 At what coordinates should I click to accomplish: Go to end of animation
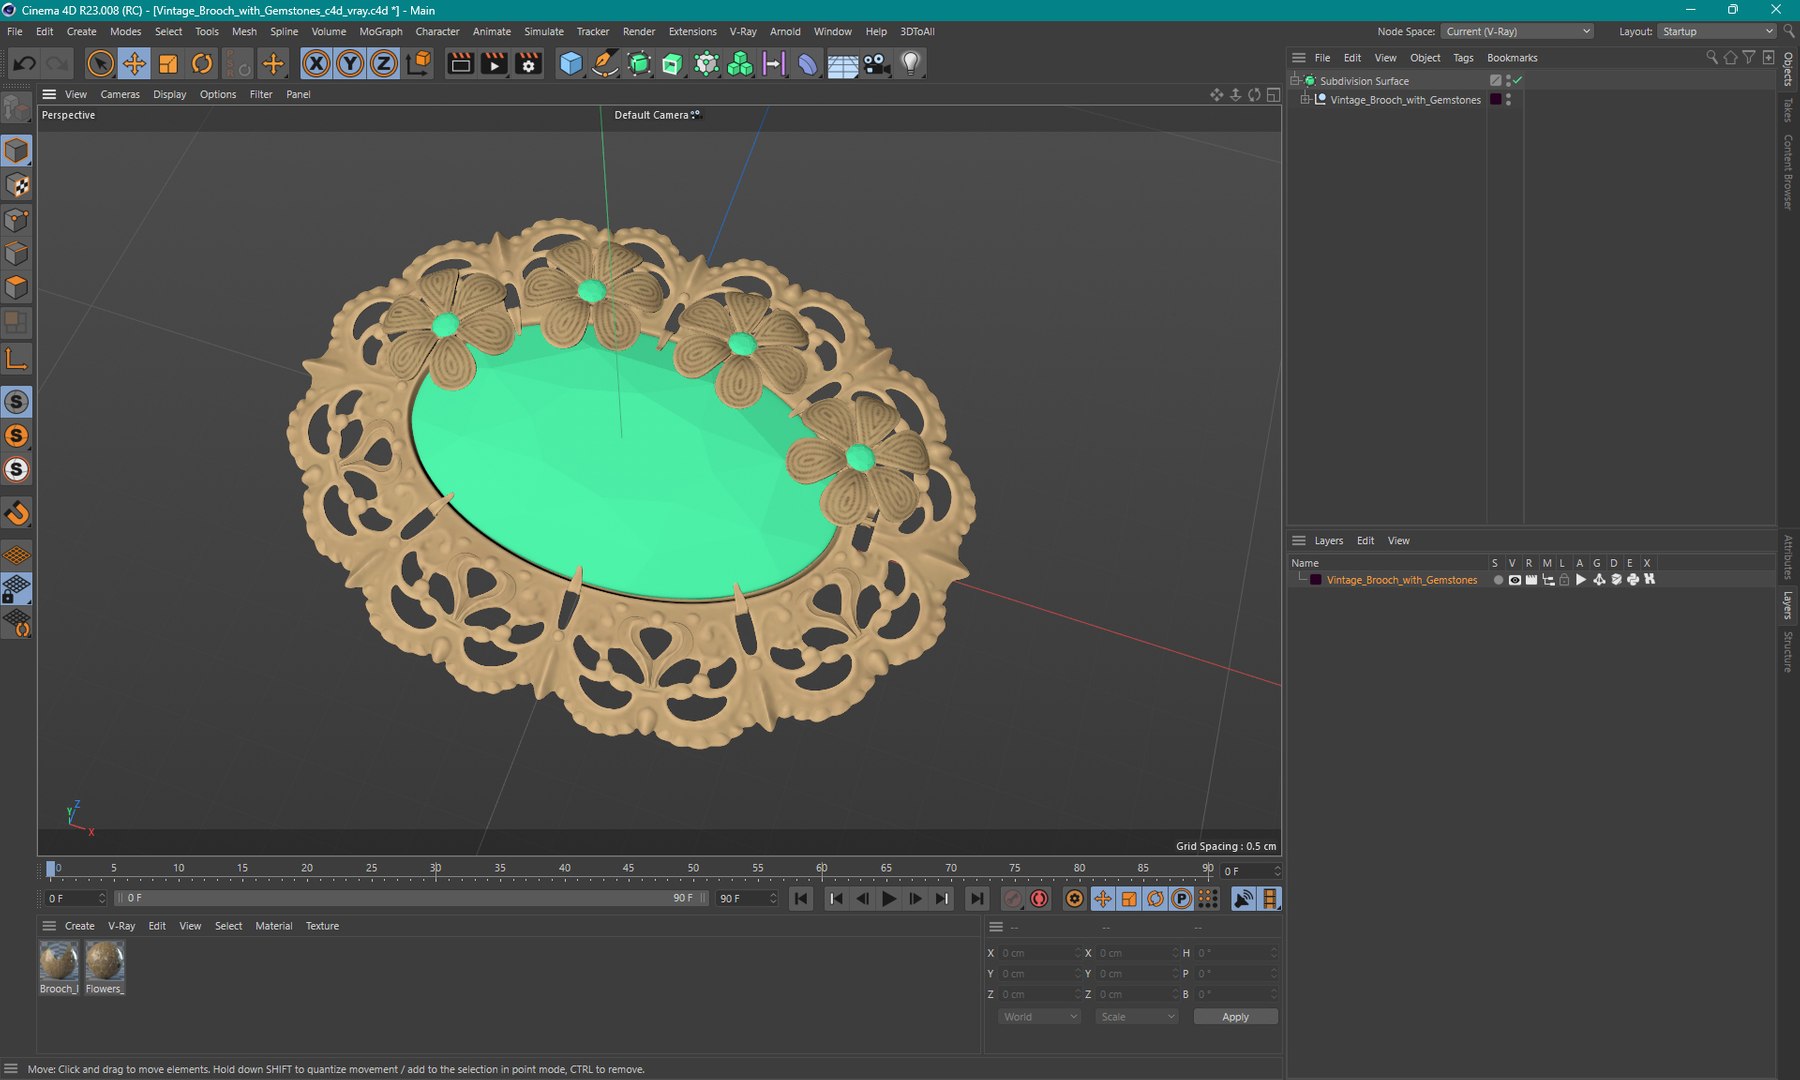[x=977, y=899]
